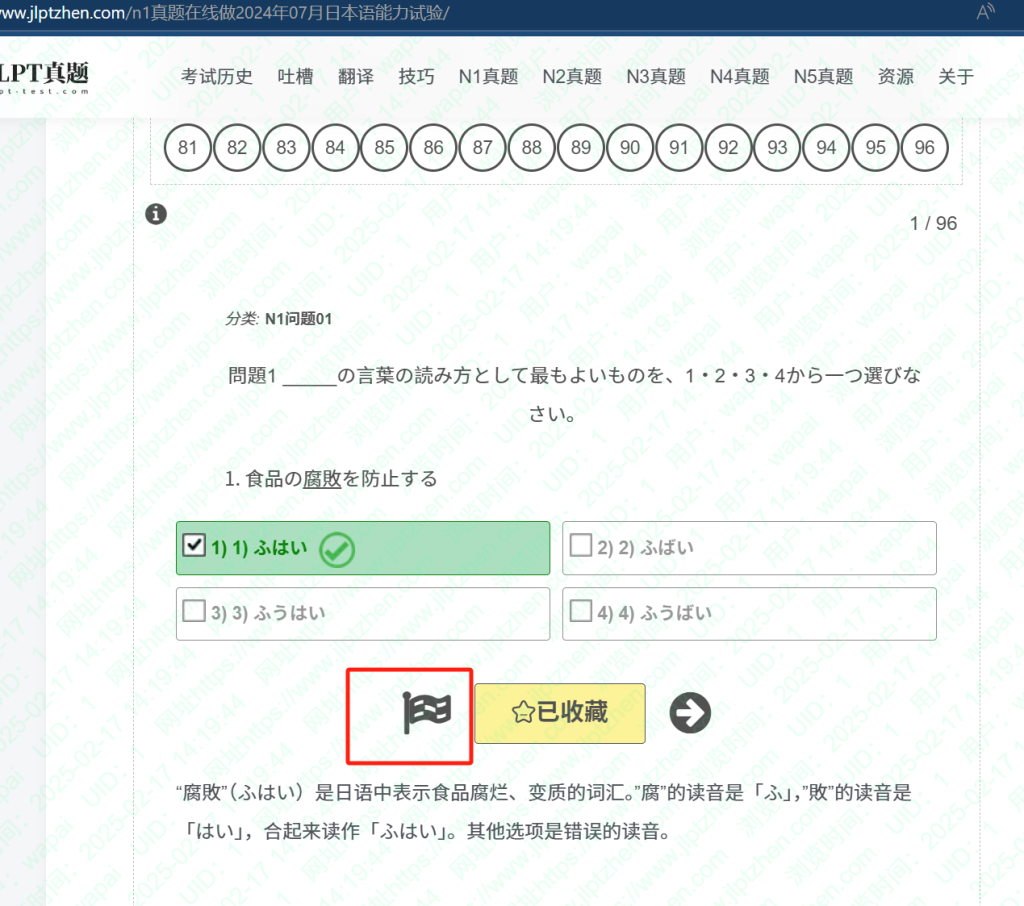Viewport: 1024px width, 906px height.
Task: Open the N3真题 menu
Action: (x=656, y=76)
